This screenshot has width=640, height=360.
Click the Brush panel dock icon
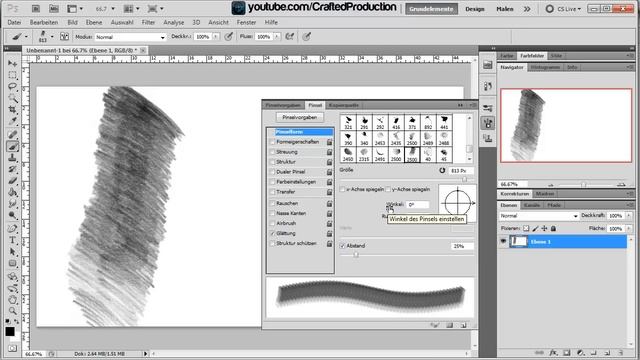pos(488,123)
